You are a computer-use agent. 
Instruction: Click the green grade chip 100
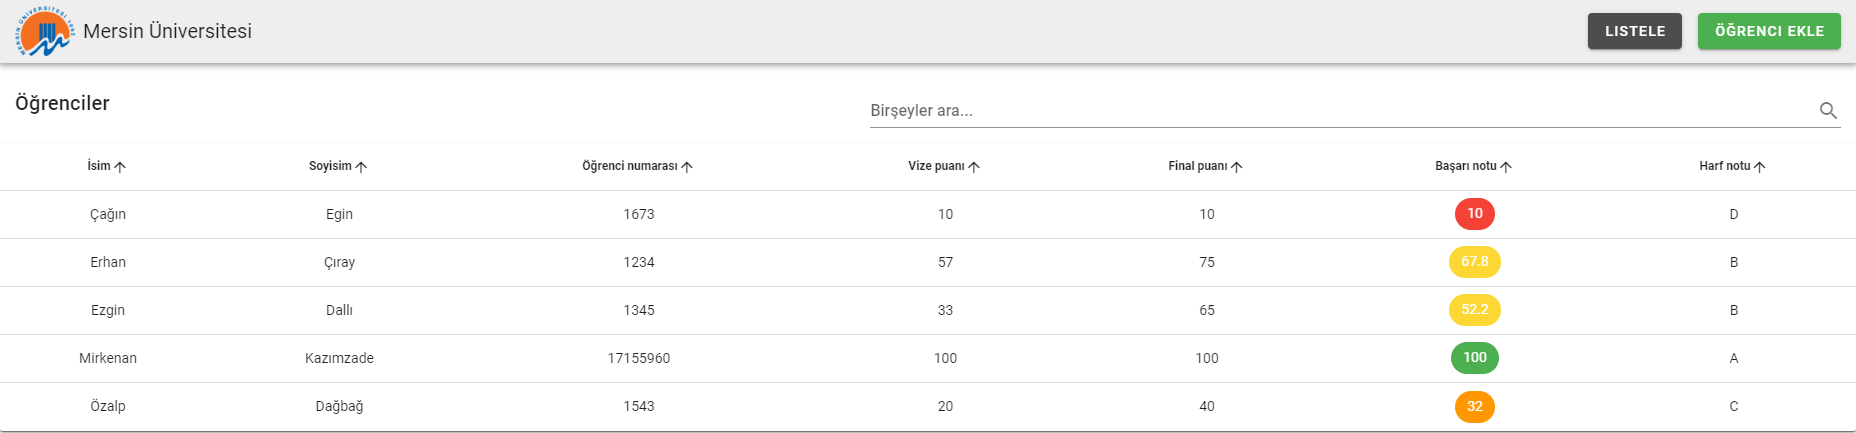1475,358
